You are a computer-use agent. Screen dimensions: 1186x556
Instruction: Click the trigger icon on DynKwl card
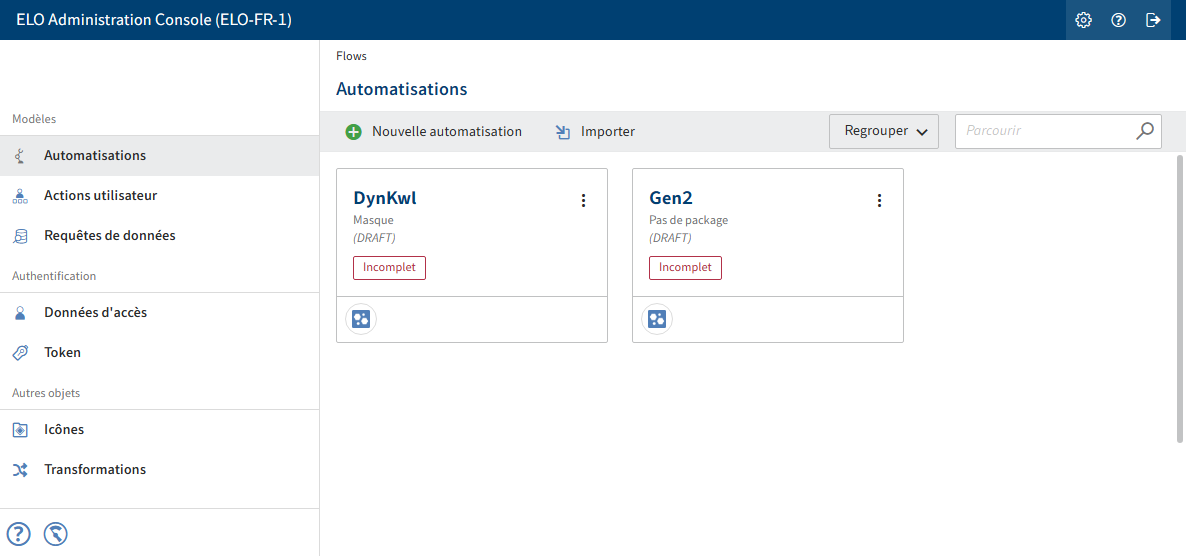click(x=361, y=319)
